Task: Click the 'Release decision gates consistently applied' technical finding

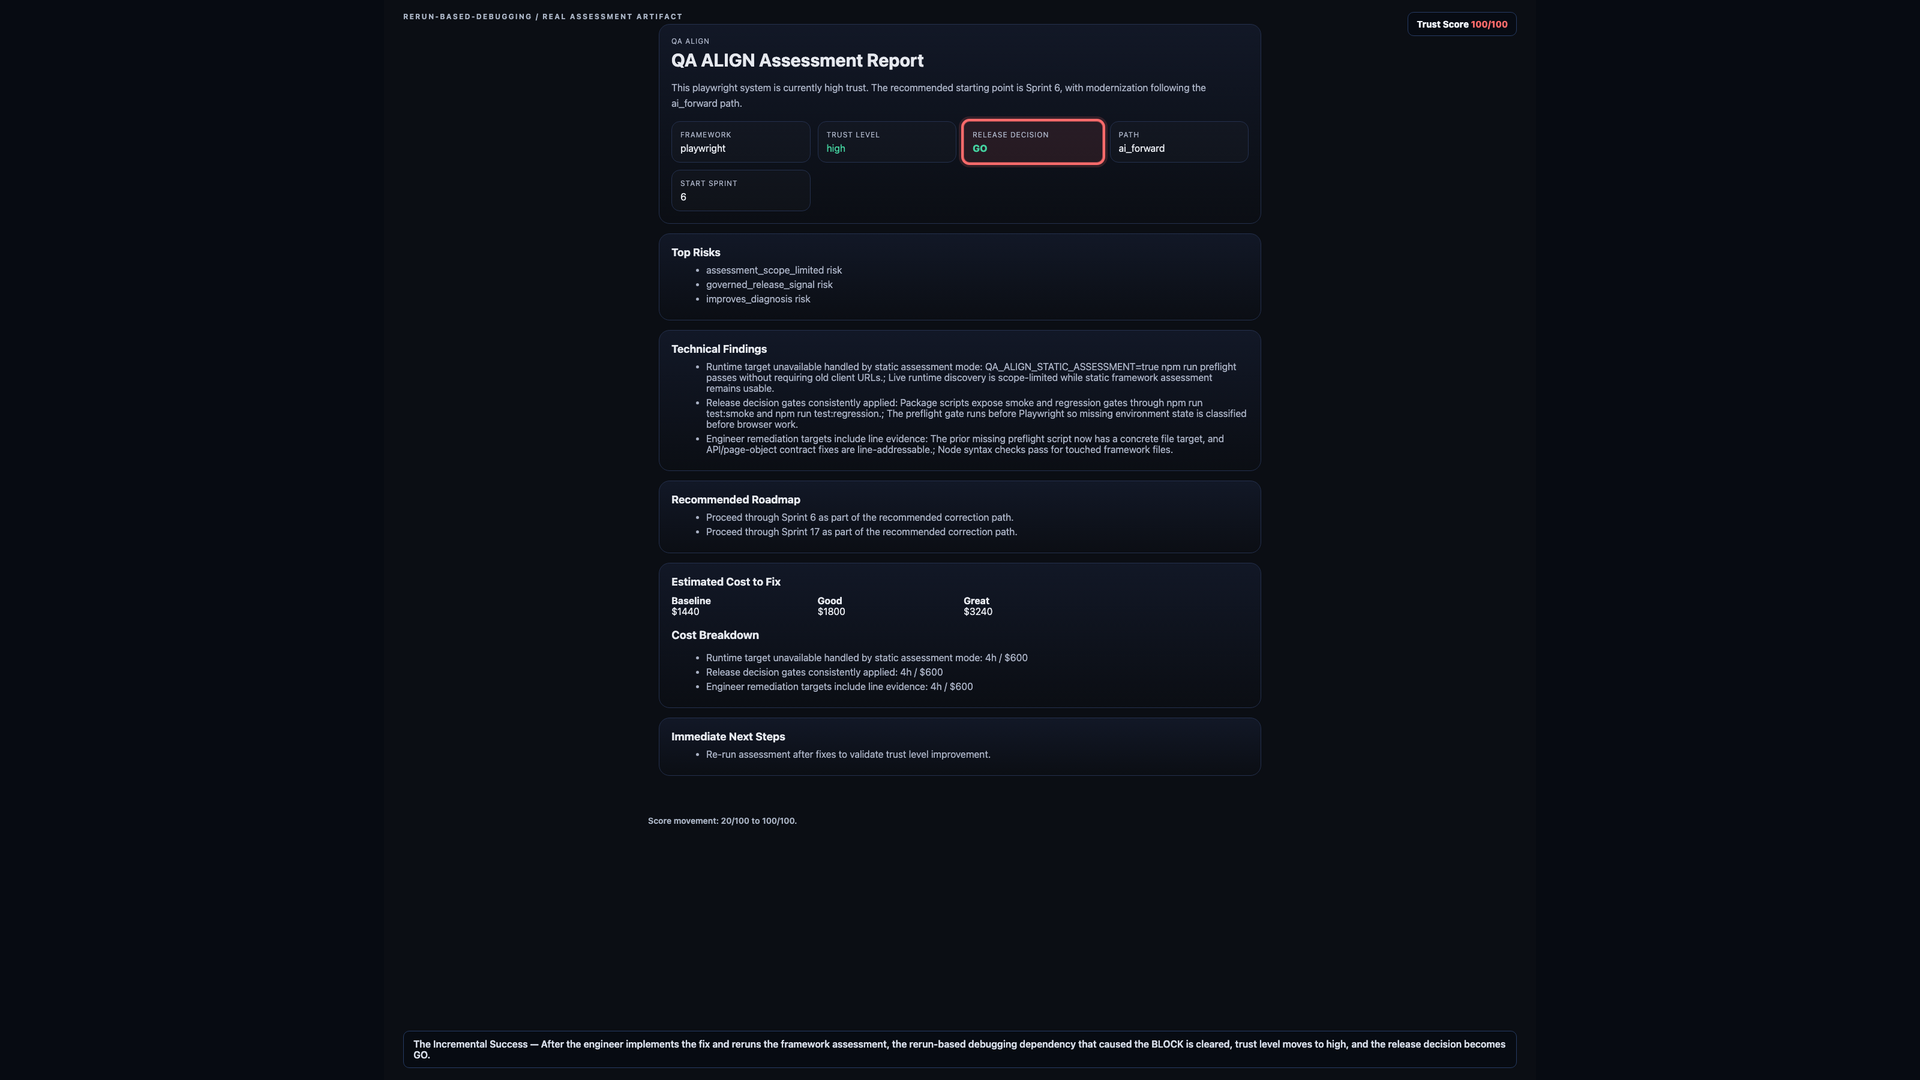Action: coord(976,414)
